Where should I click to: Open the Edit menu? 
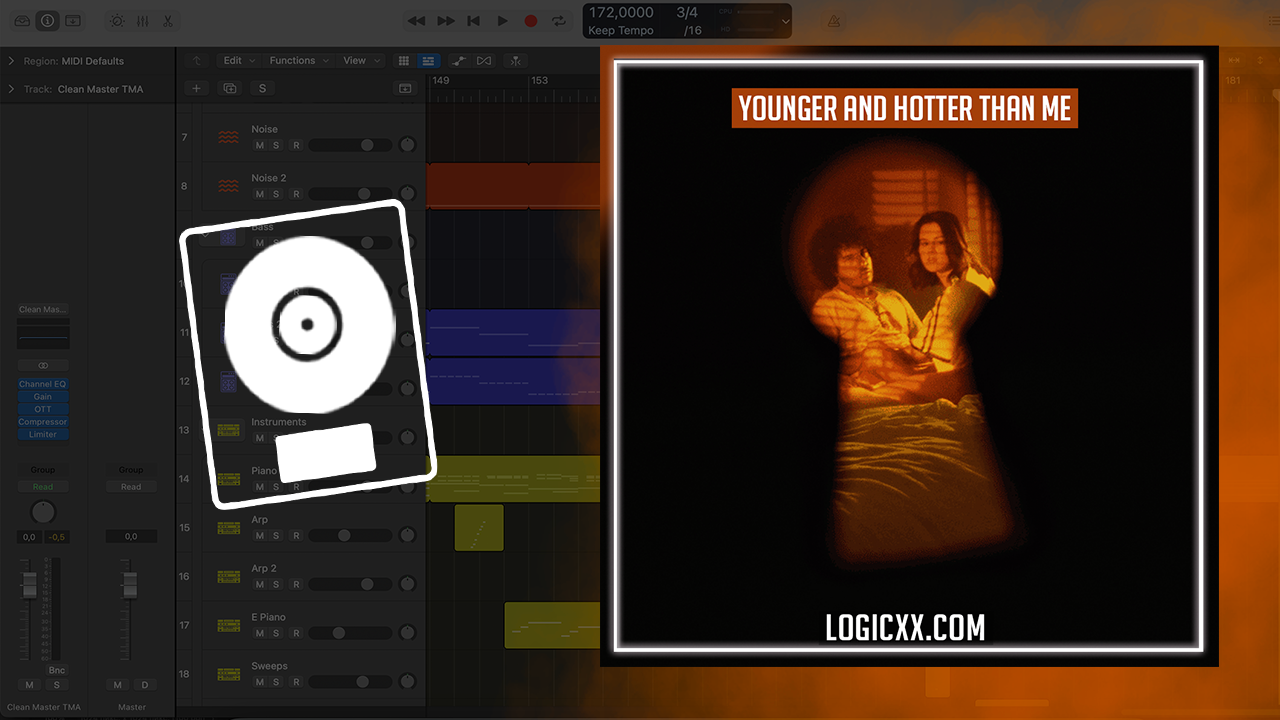pos(239,60)
